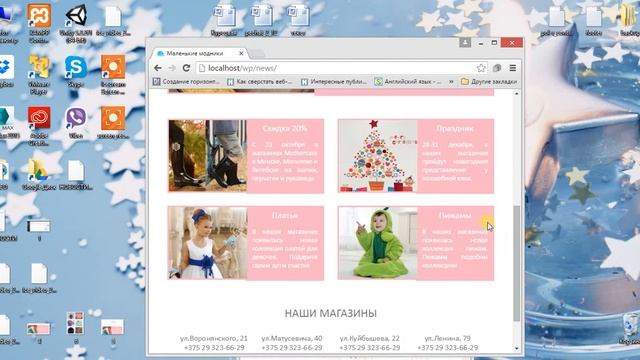The height and width of the screenshot is (360, 640).
Task: Select the 3ds Max desktop icon
Action: (x=7, y=123)
